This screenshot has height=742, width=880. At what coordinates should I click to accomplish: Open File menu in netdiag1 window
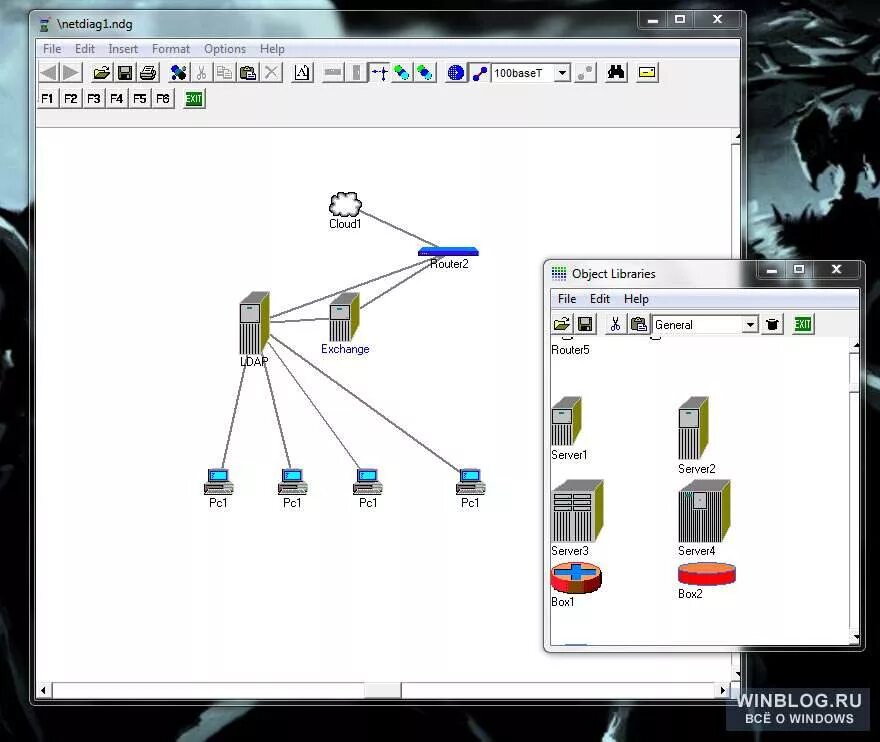pyautogui.click(x=52, y=49)
